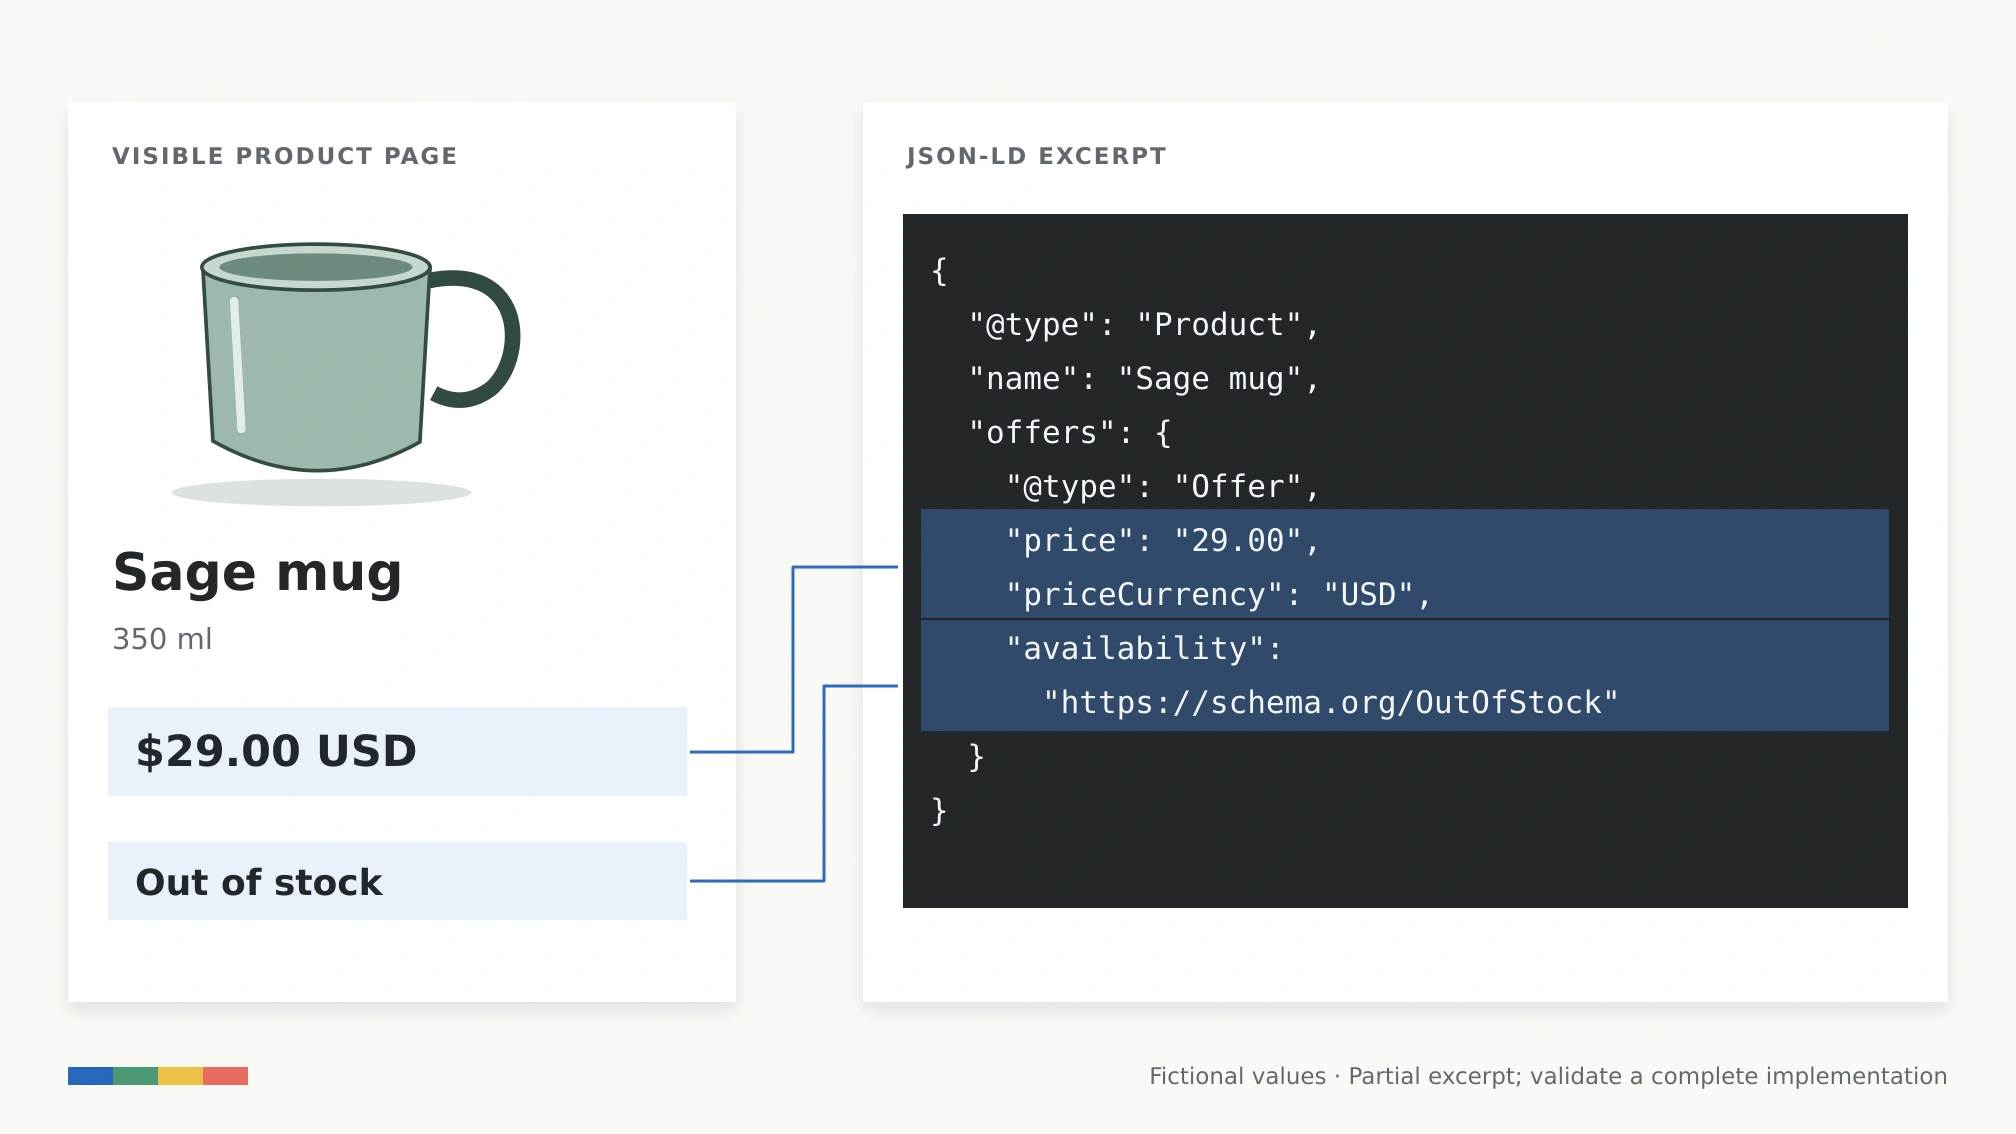The image size is (2016, 1134).
Task: Click the JSON-LD EXCERPT heading
Action: point(1036,156)
